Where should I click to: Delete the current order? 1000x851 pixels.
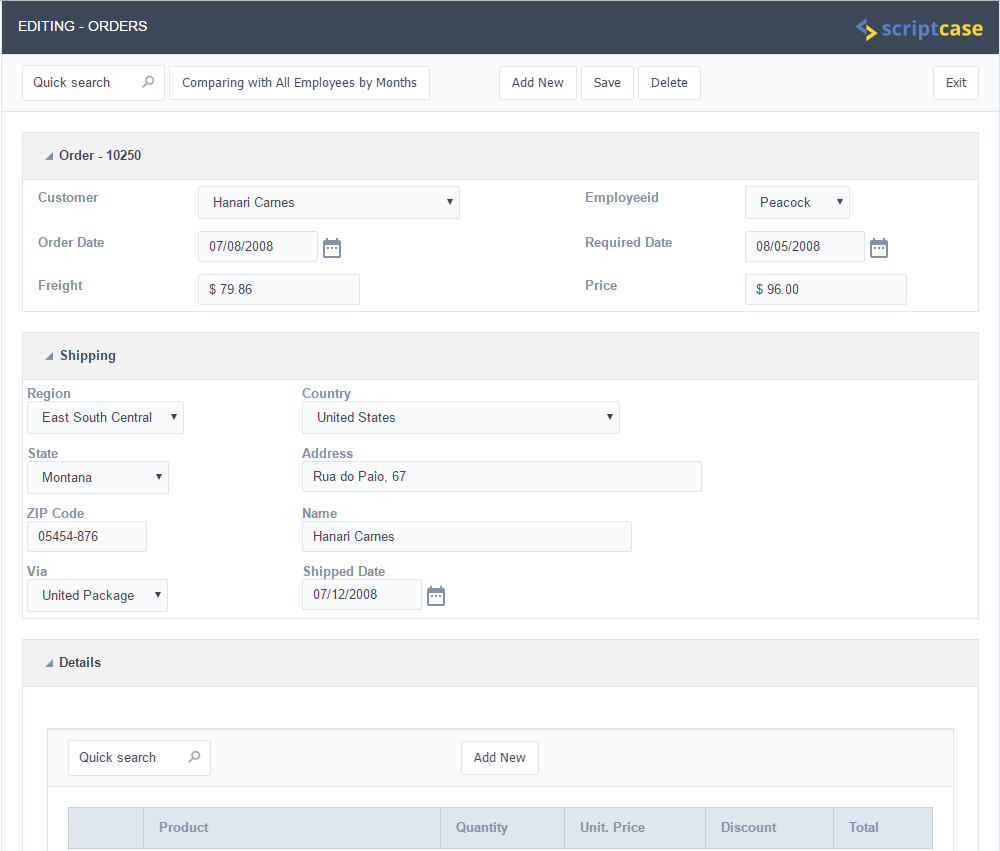(669, 83)
